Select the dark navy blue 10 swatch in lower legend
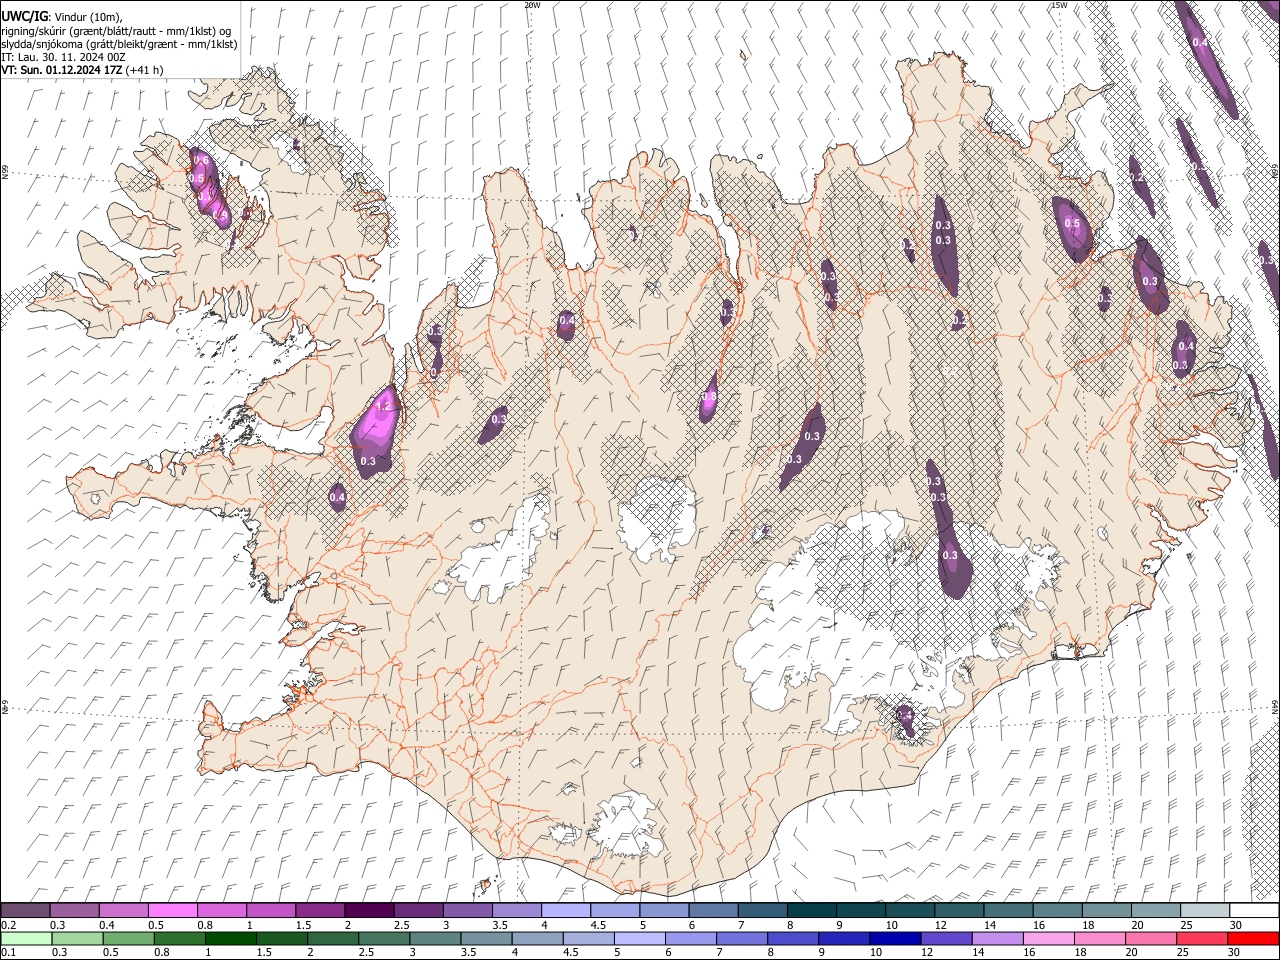 click(893, 939)
